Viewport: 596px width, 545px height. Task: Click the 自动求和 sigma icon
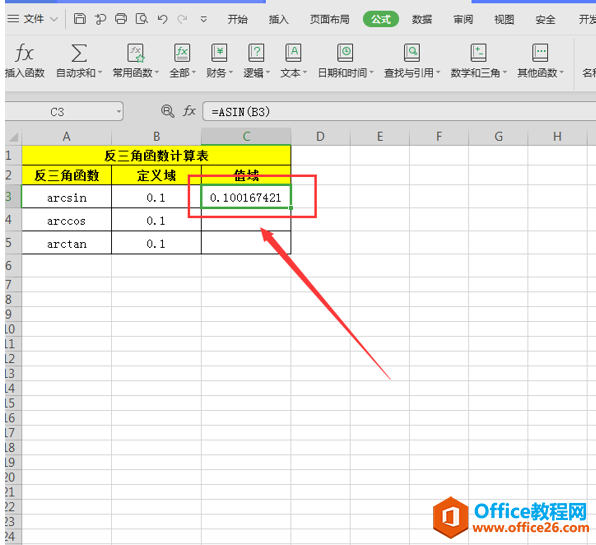(79, 52)
